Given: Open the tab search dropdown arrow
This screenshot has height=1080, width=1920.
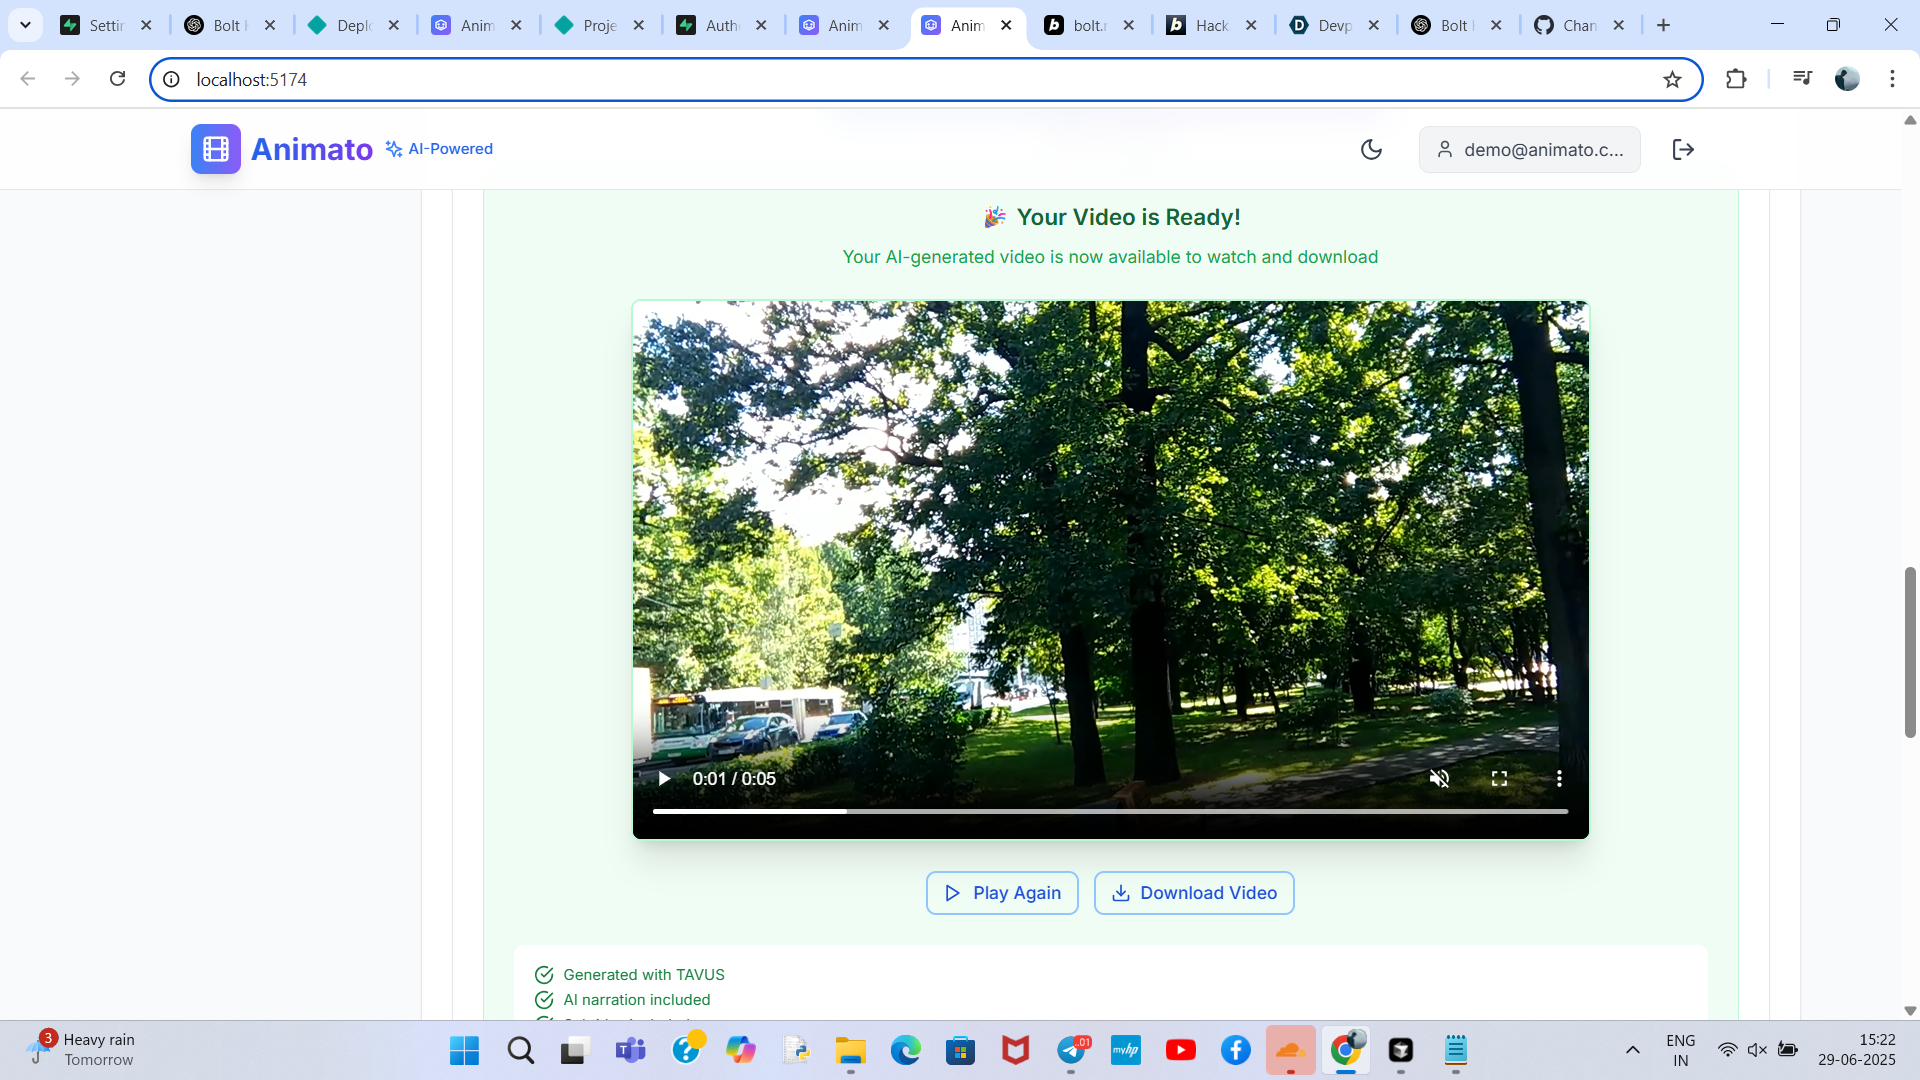Looking at the screenshot, I should [x=25, y=25].
